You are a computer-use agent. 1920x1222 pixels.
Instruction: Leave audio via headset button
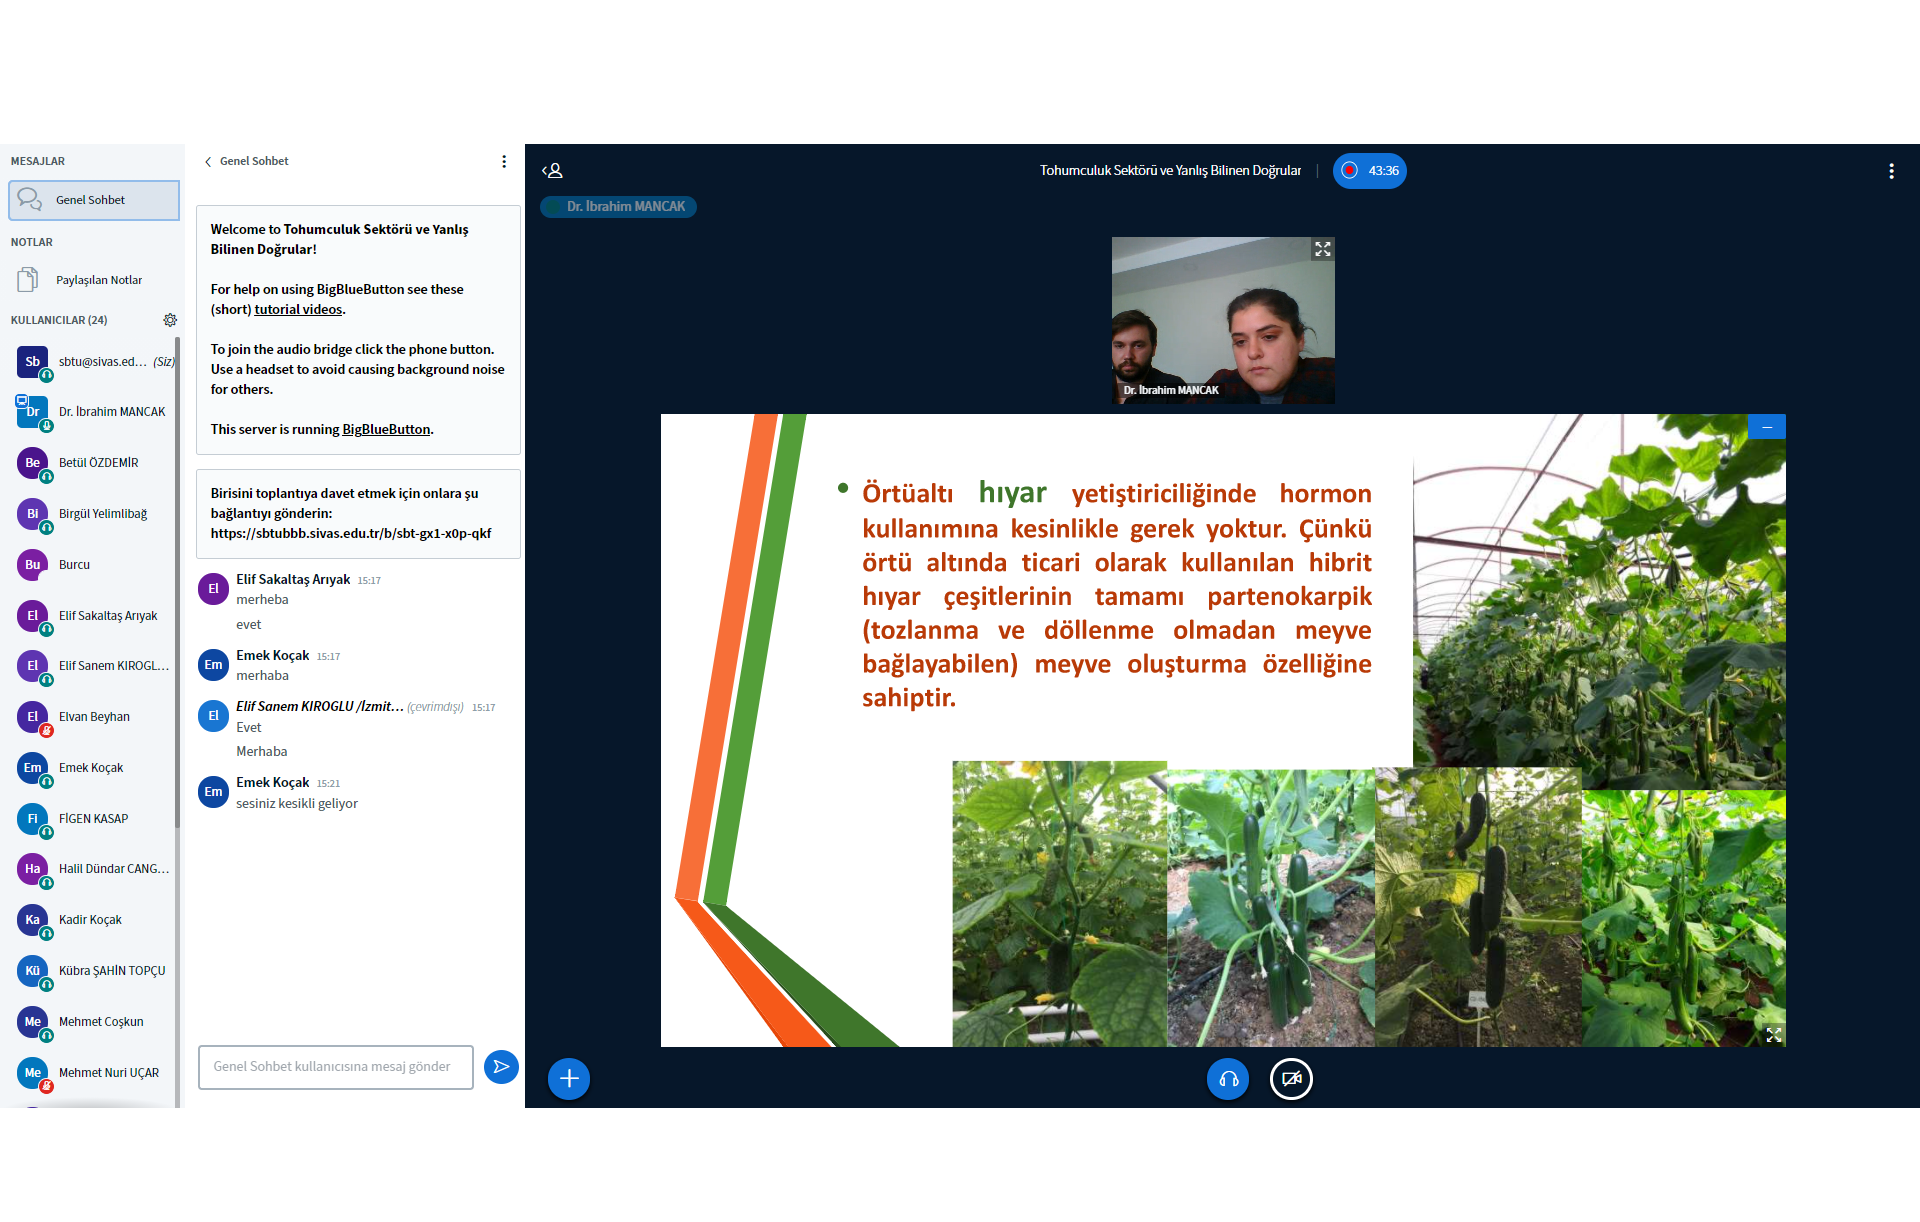tap(1228, 1079)
